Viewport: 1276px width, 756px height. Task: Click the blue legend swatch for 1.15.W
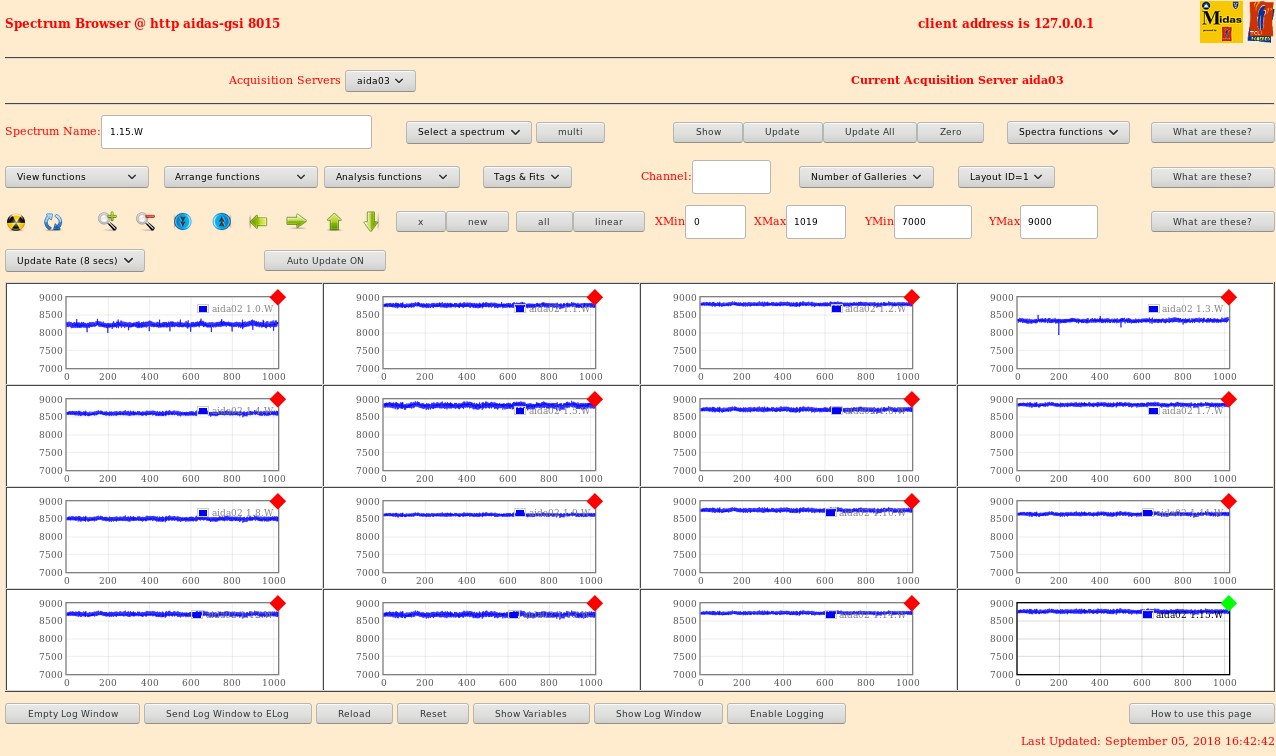click(x=1147, y=615)
